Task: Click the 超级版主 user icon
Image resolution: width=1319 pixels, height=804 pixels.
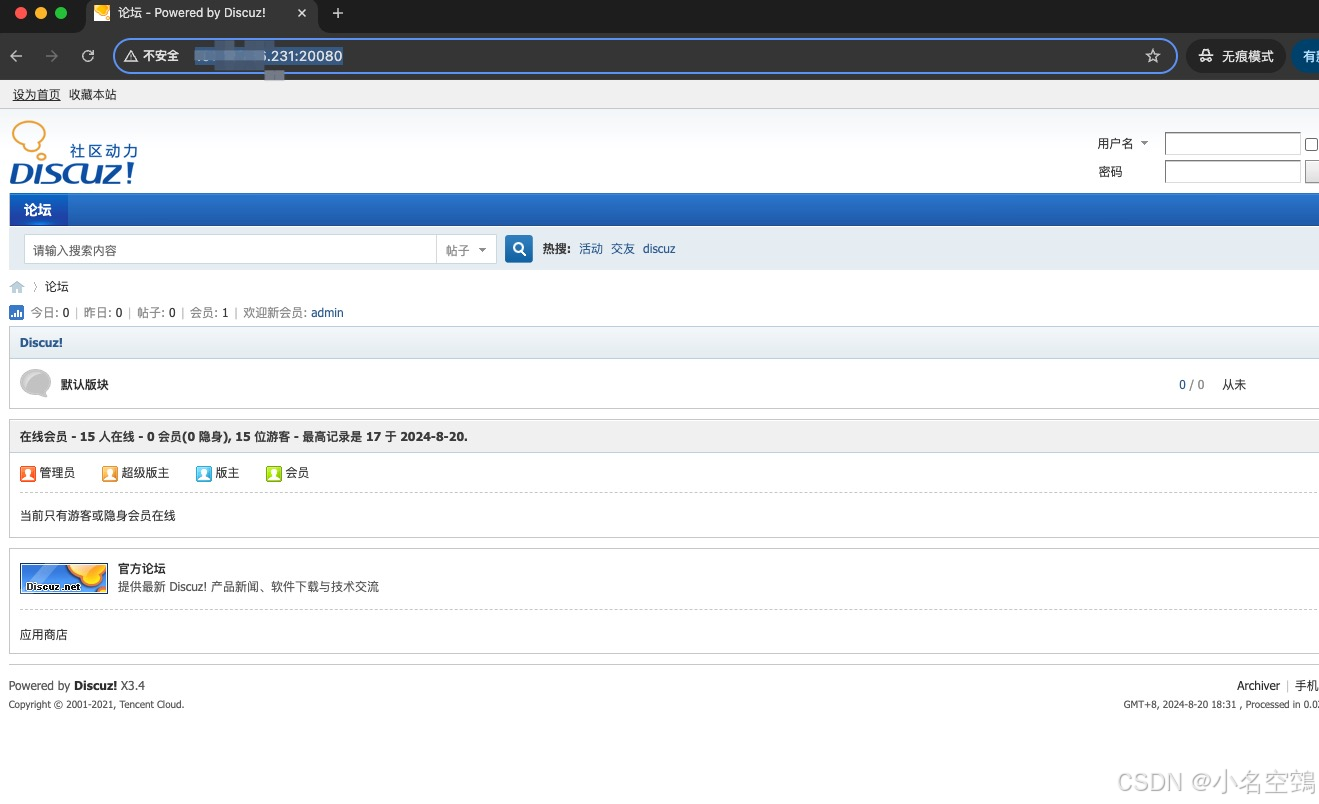Action: [110, 473]
